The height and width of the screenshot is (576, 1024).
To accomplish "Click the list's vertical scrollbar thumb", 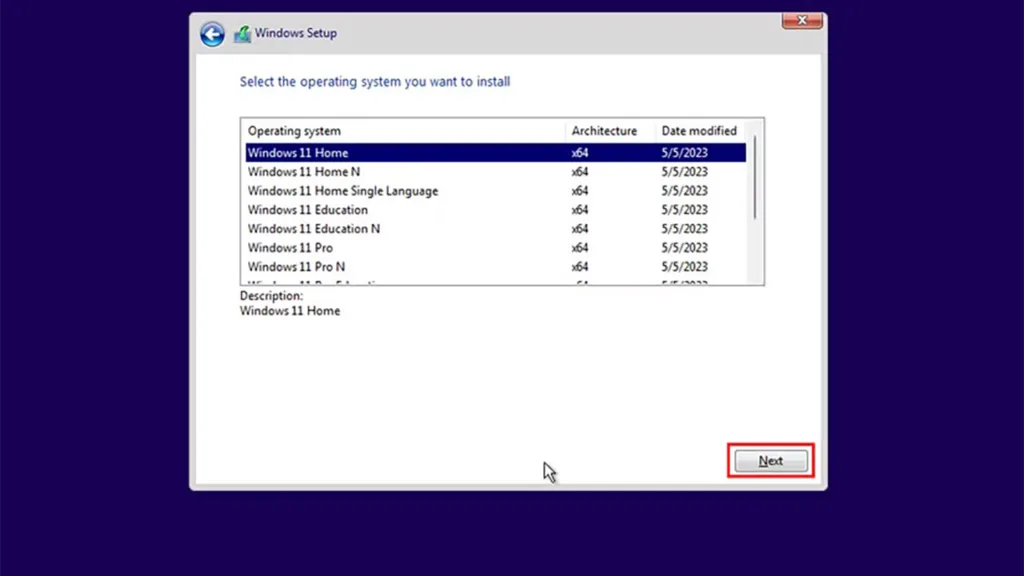I will tap(755, 177).
